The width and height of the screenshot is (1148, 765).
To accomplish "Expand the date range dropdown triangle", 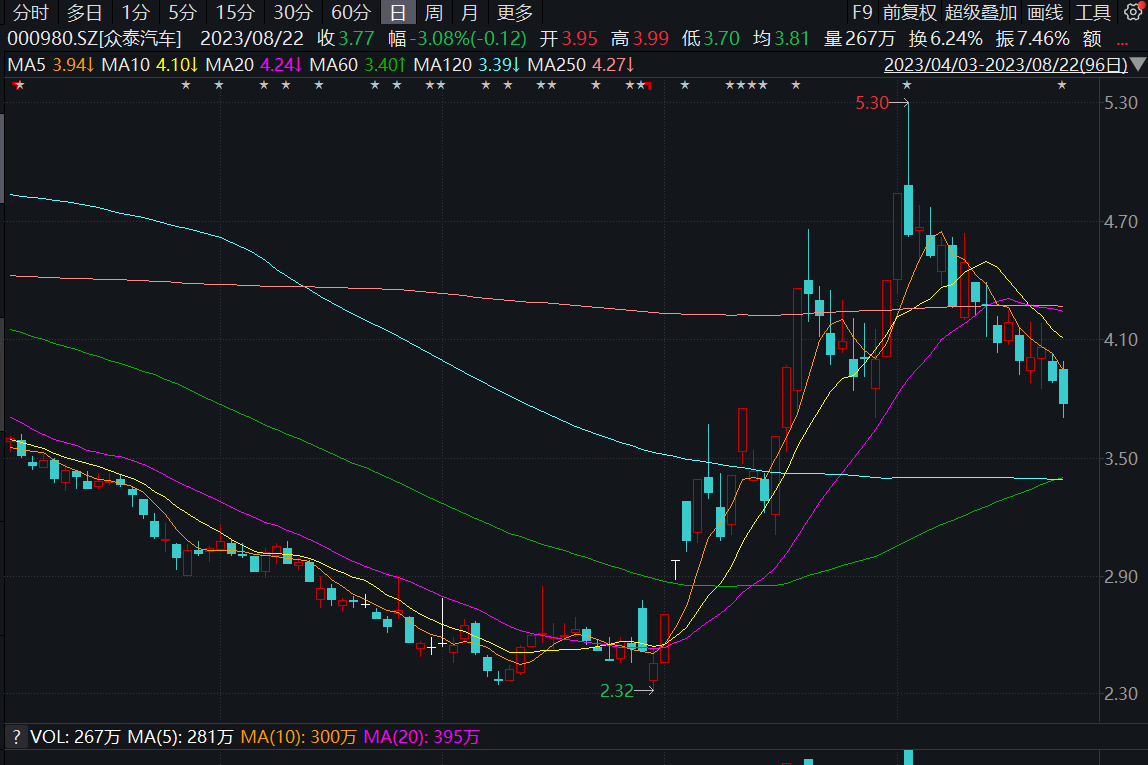I will (1137, 65).
